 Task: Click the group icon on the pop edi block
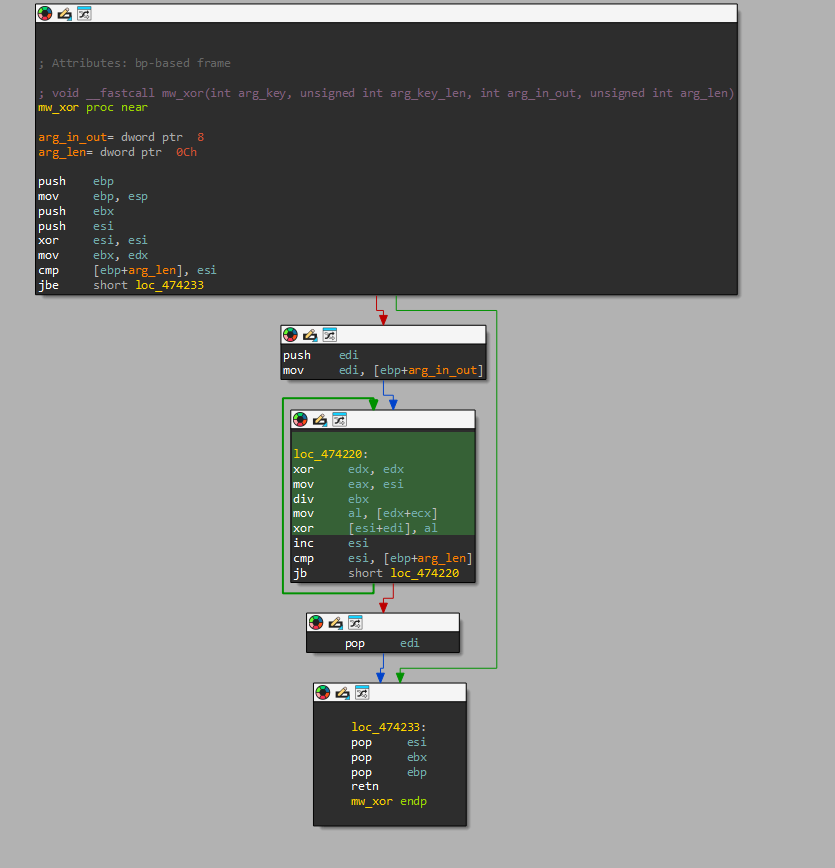pos(355,622)
